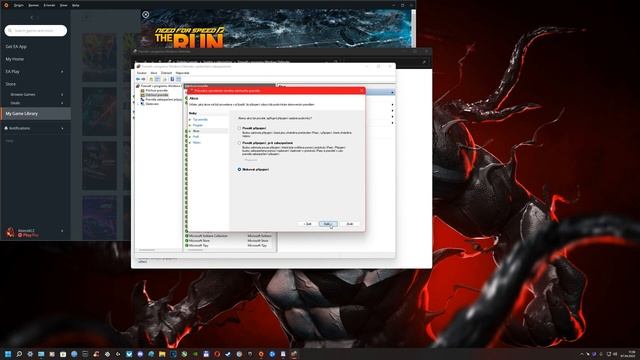This screenshot has height=360, width=640.
Task: Open the Help menu in Origin menubar
Action: pyautogui.click(x=76, y=5)
